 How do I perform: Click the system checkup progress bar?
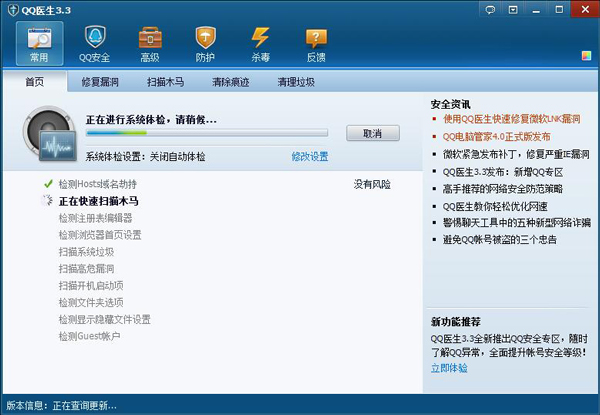pyautogui.click(x=207, y=133)
